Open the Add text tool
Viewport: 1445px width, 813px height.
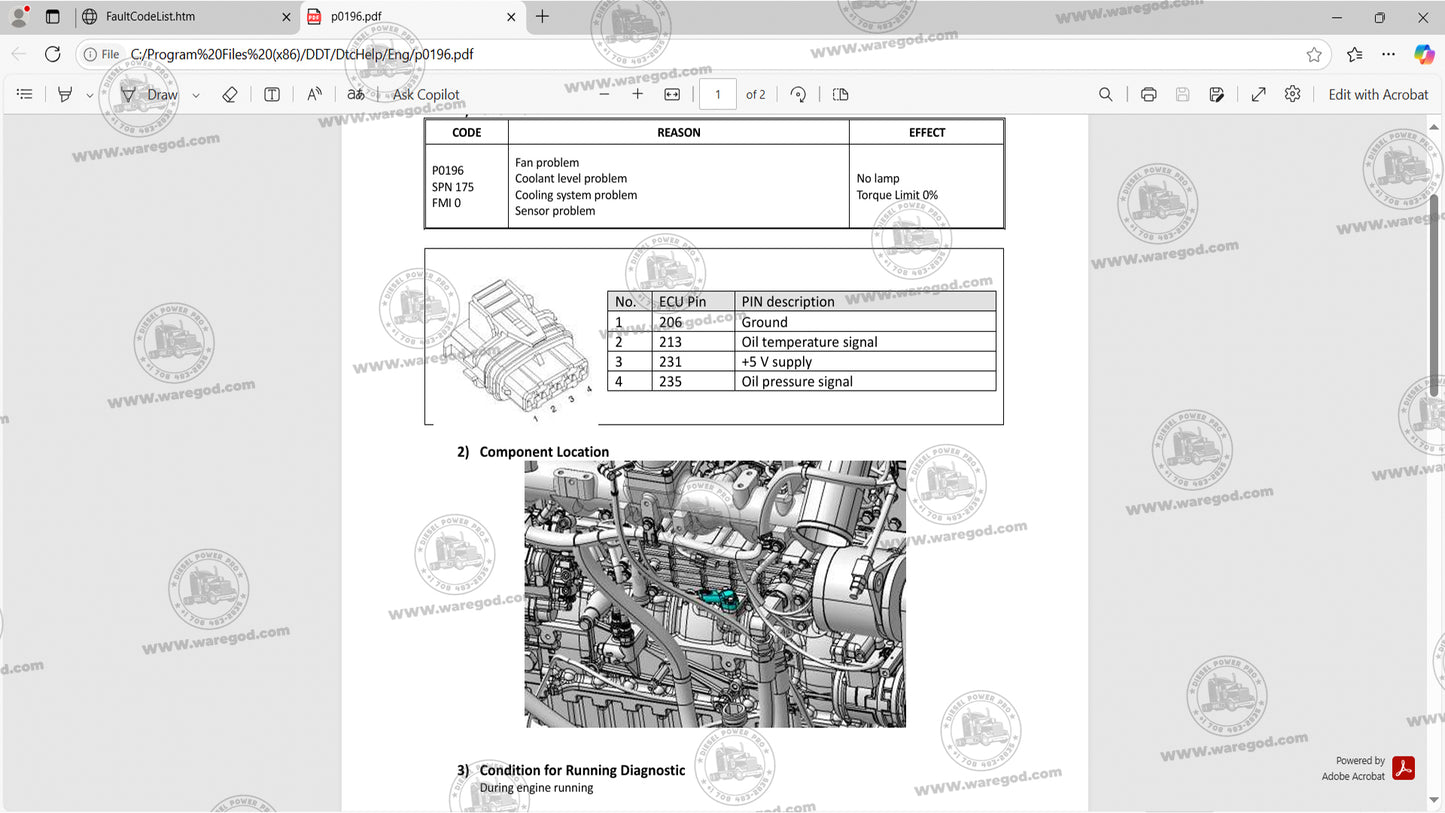pos(271,94)
